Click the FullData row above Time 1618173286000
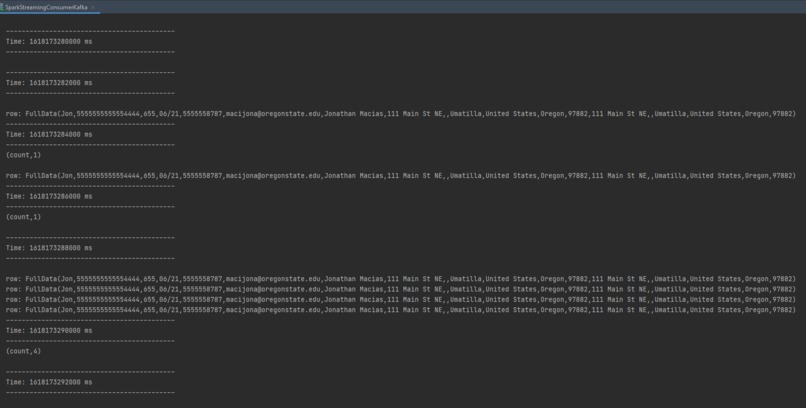The height and width of the screenshot is (408, 806). point(401,176)
